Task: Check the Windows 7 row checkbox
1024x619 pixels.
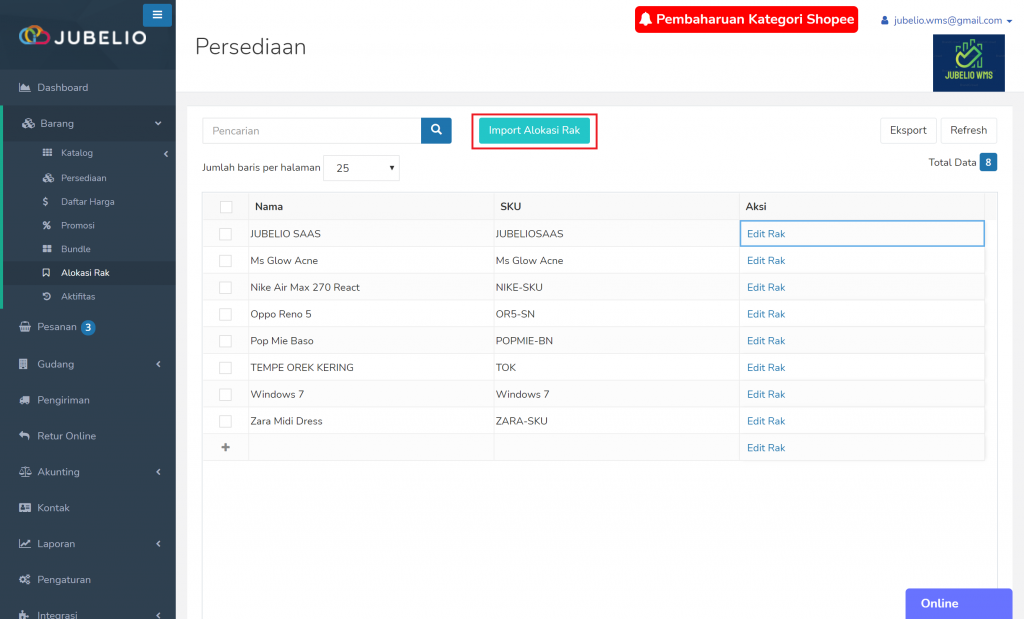Action: pyautogui.click(x=225, y=394)
